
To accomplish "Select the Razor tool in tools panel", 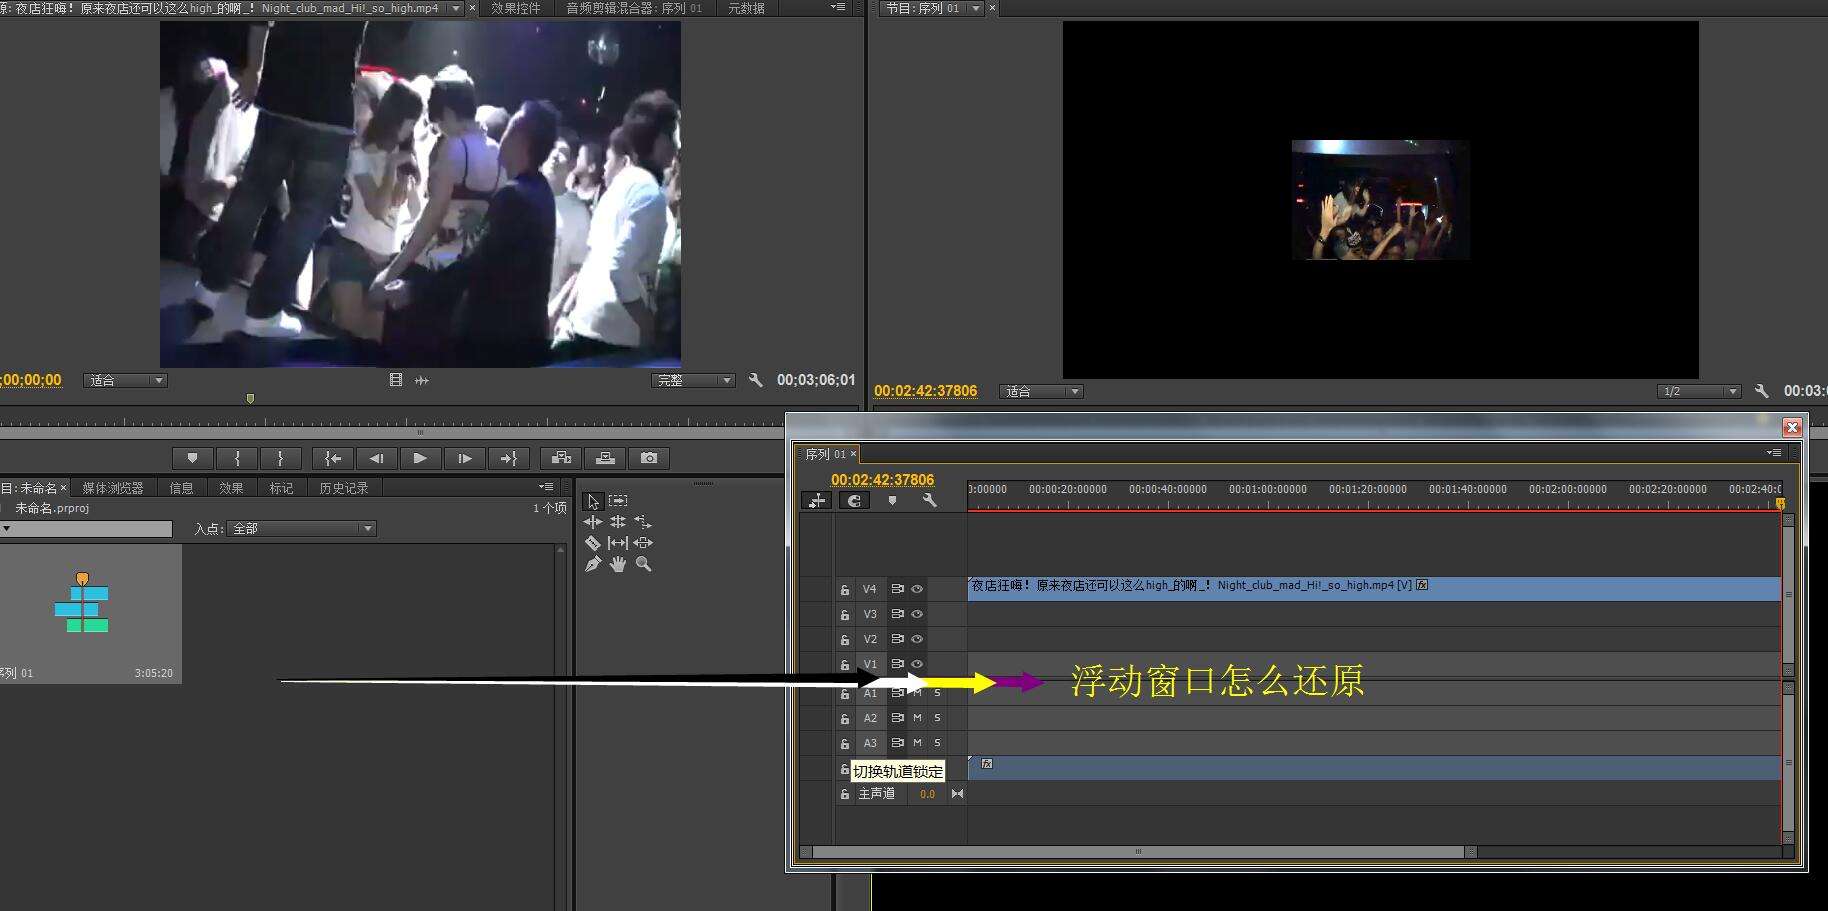I will coord(592,543).
